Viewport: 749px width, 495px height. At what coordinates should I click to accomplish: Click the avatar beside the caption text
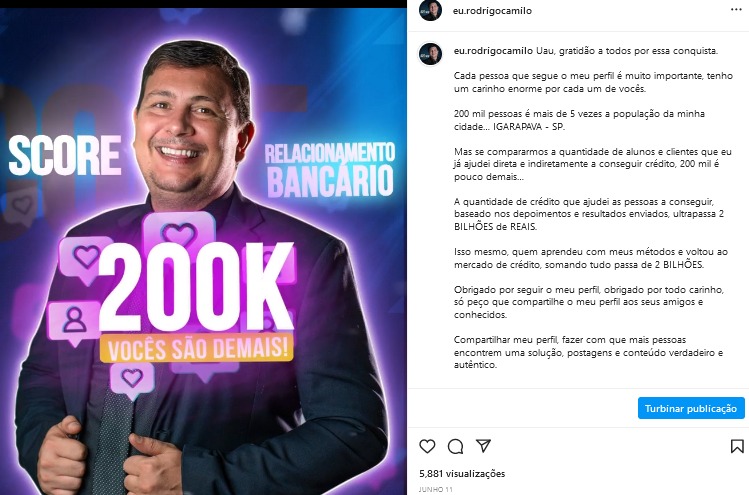pos(430,54)
